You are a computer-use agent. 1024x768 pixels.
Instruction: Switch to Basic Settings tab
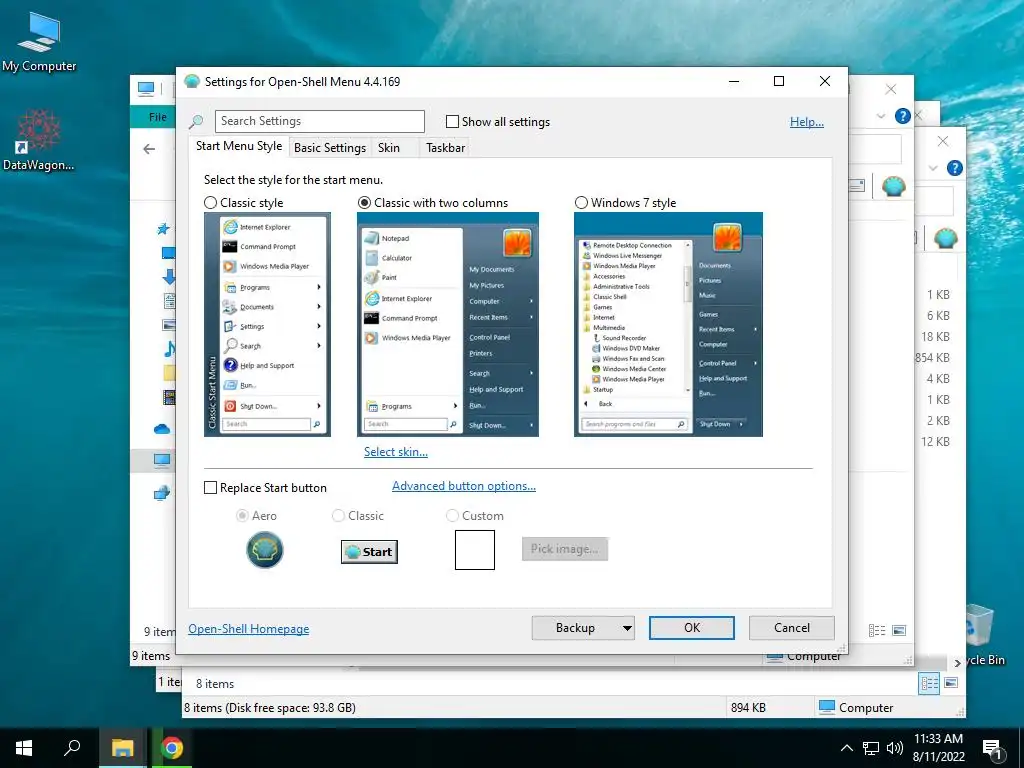point(330,148)
